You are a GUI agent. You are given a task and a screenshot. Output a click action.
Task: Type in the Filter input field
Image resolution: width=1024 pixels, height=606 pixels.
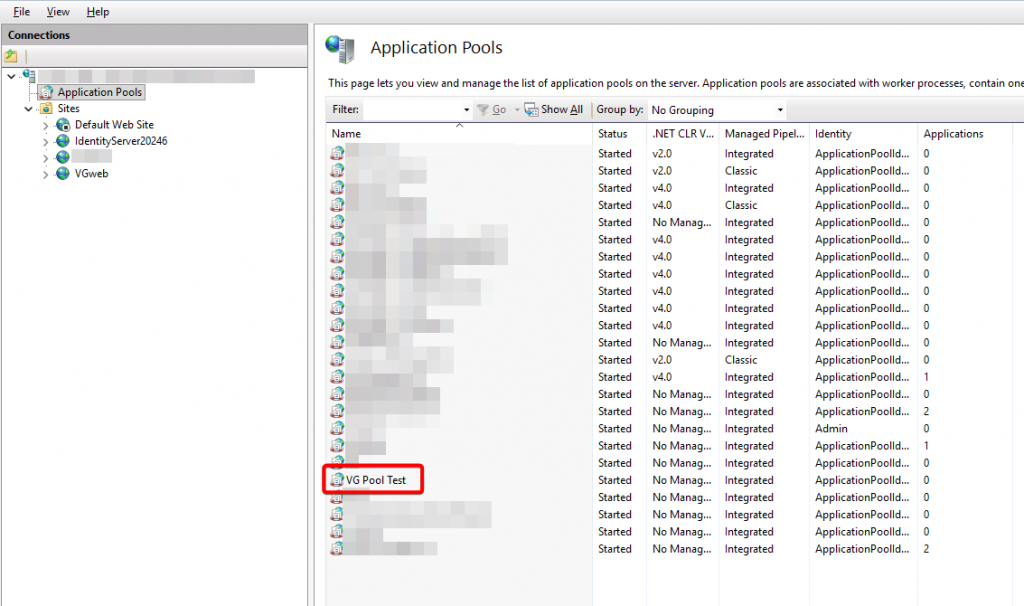point(410,110)
